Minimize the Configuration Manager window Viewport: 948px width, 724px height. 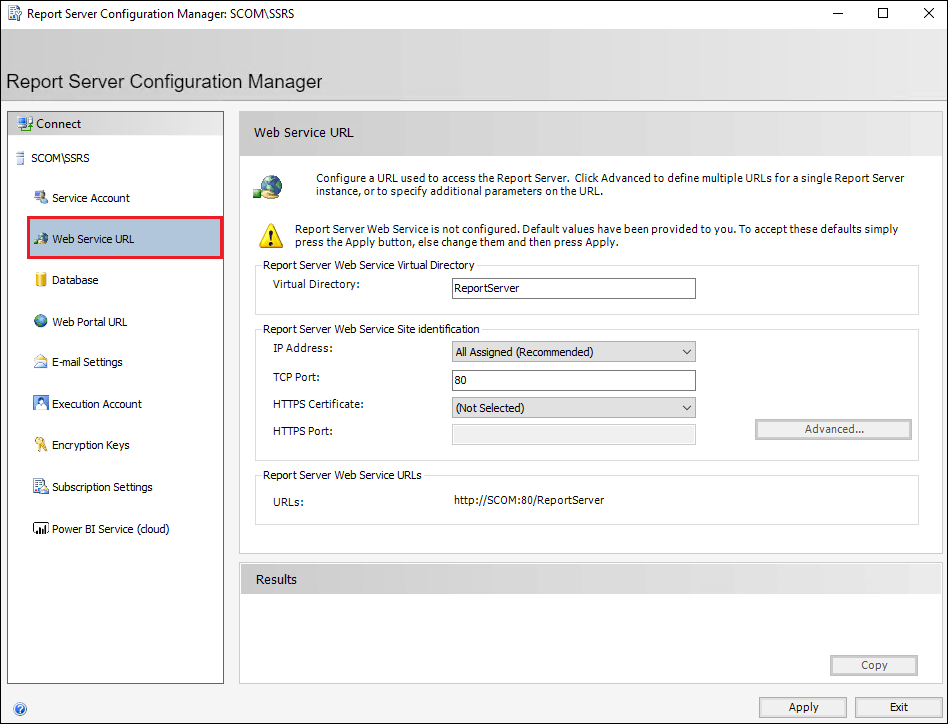click(837, 13)
